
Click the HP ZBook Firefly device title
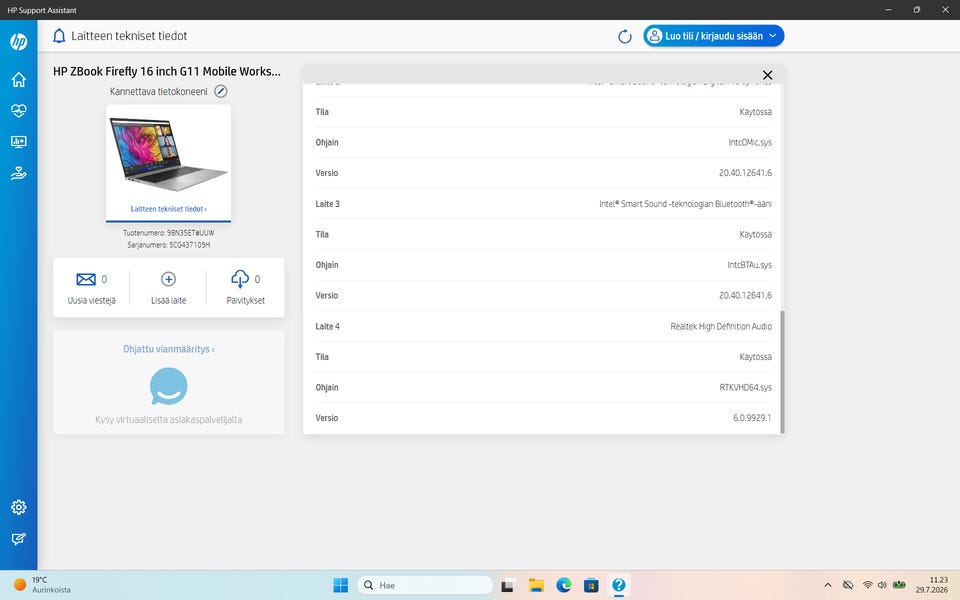(167, 71)
